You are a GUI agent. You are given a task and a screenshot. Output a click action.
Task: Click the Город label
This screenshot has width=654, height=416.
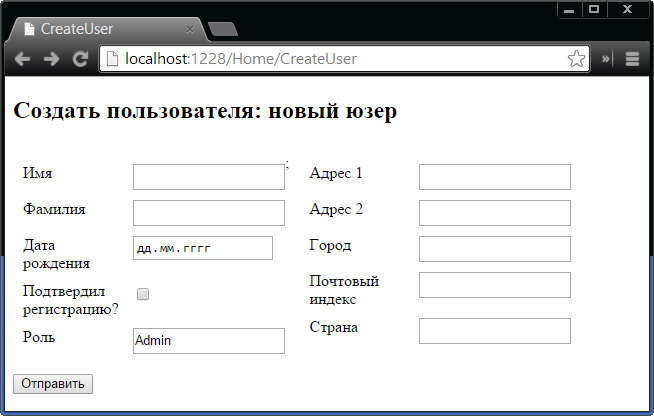[x=330, y=245]
